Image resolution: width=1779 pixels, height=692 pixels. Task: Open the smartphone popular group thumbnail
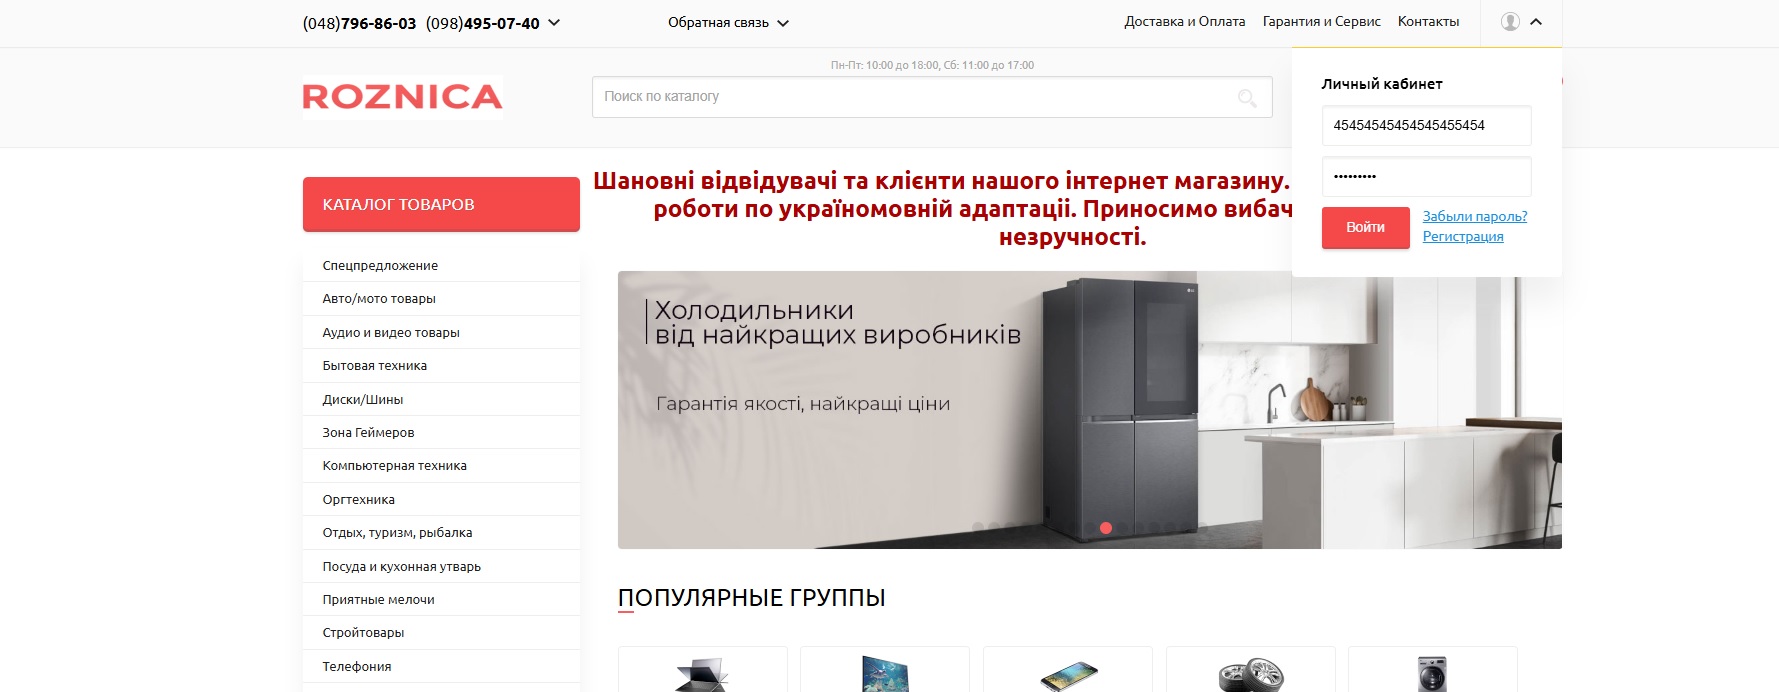coord(1067,672)
